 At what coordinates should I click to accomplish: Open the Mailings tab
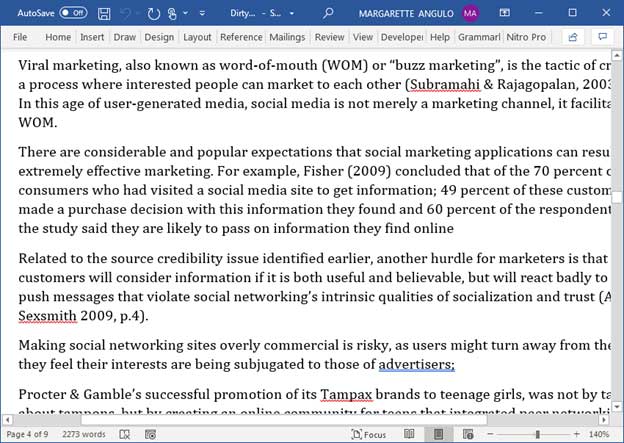(287, 37)
